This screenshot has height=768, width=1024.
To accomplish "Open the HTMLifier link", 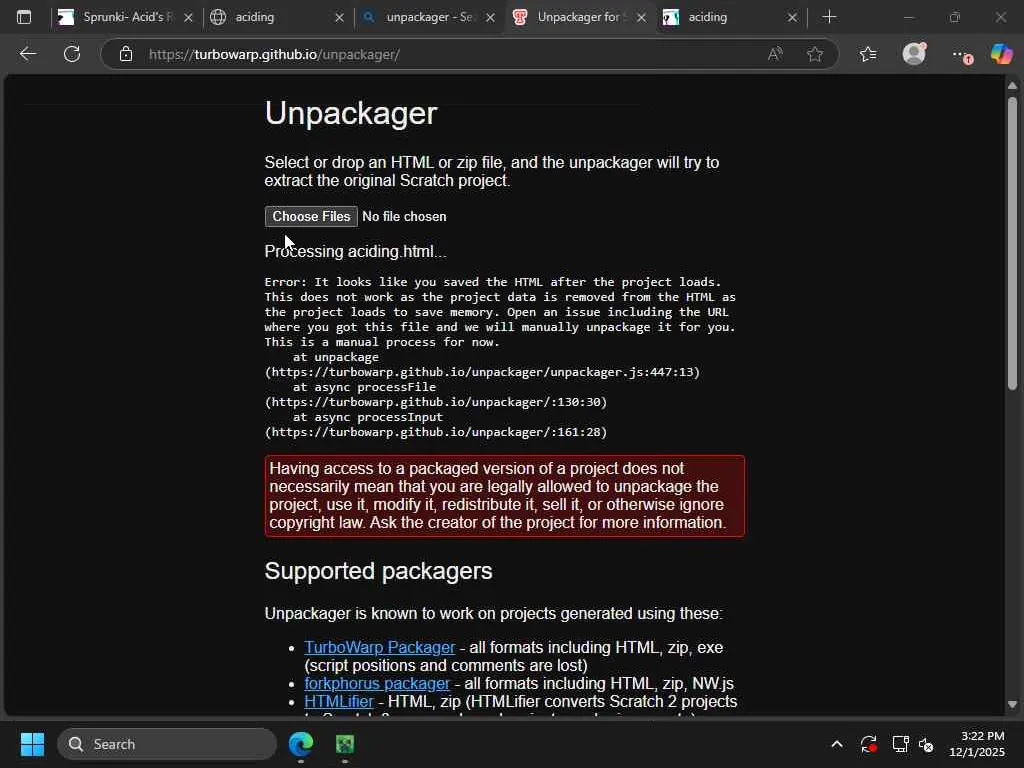I will click(339, 701).
